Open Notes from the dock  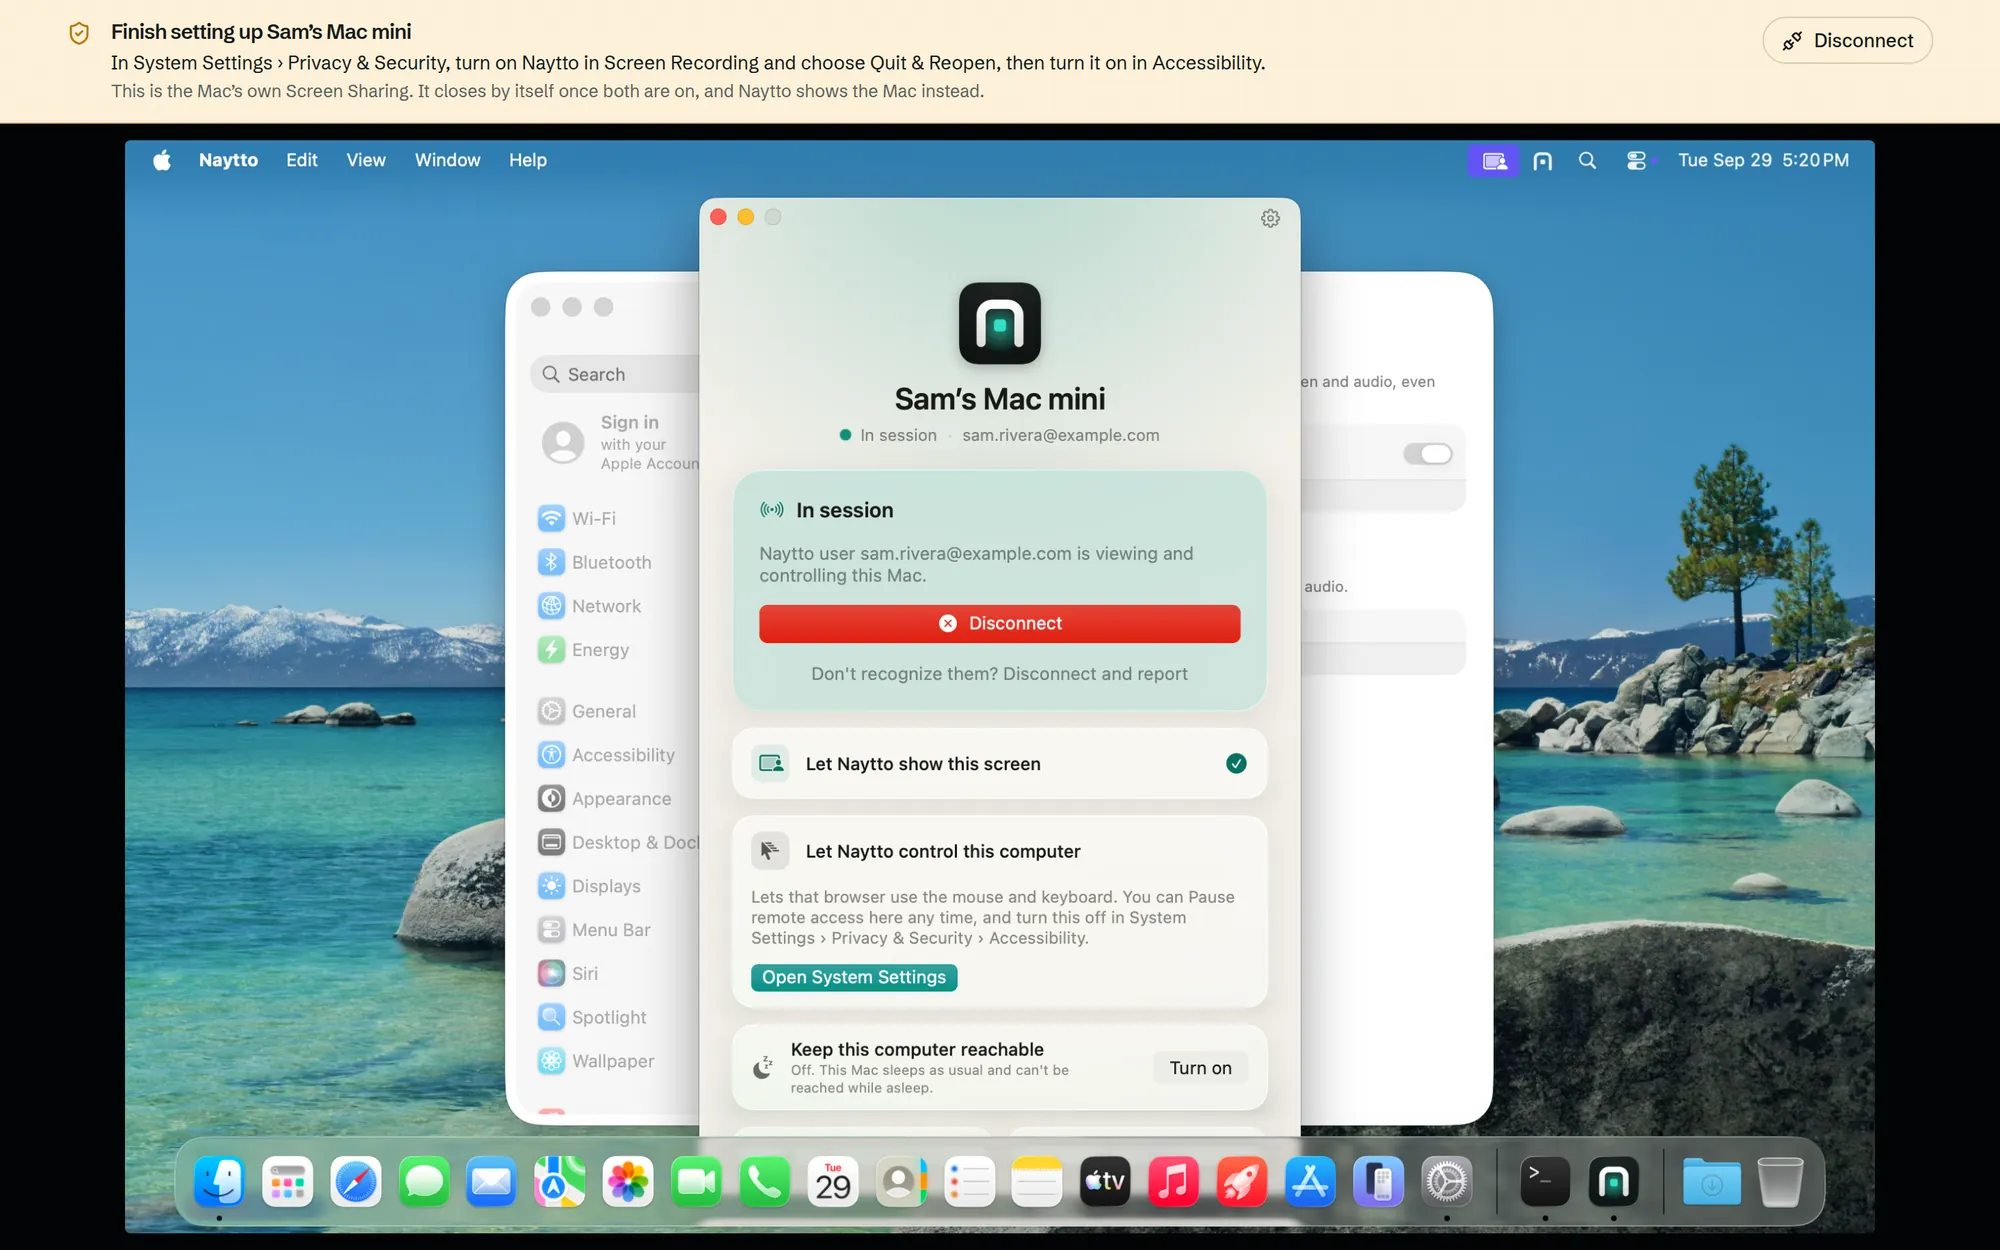click(x=1037, y=1183)
